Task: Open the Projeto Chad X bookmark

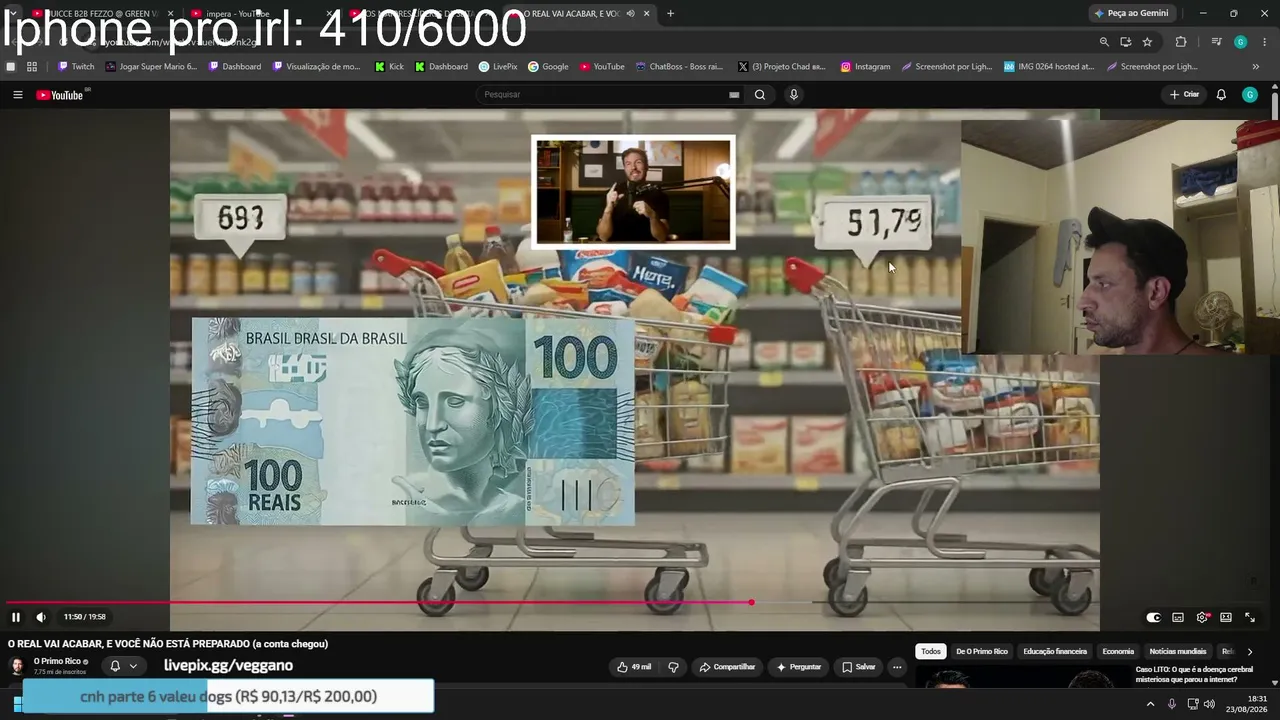Action: pos(782,67)
